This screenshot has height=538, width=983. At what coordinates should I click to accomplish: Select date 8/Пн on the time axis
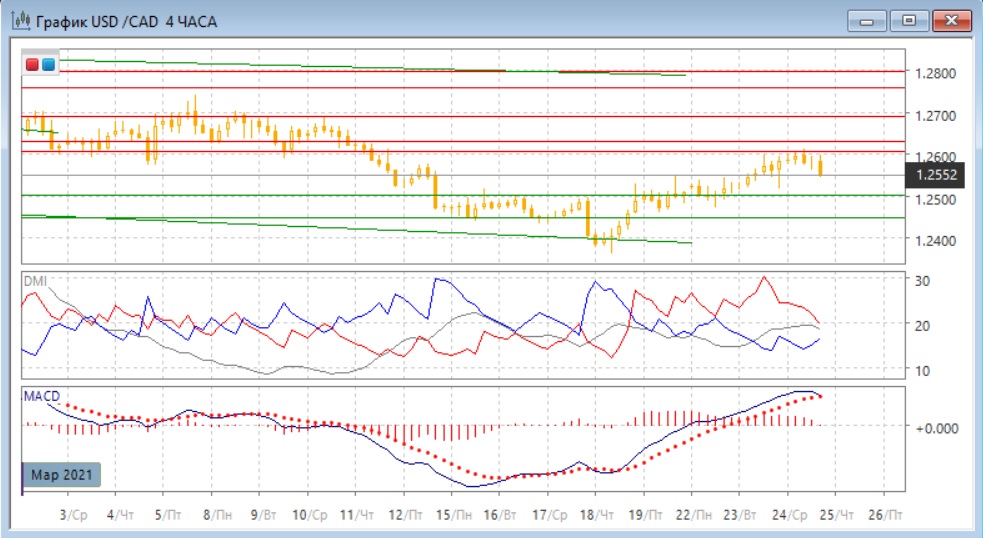tap(217, 515)
